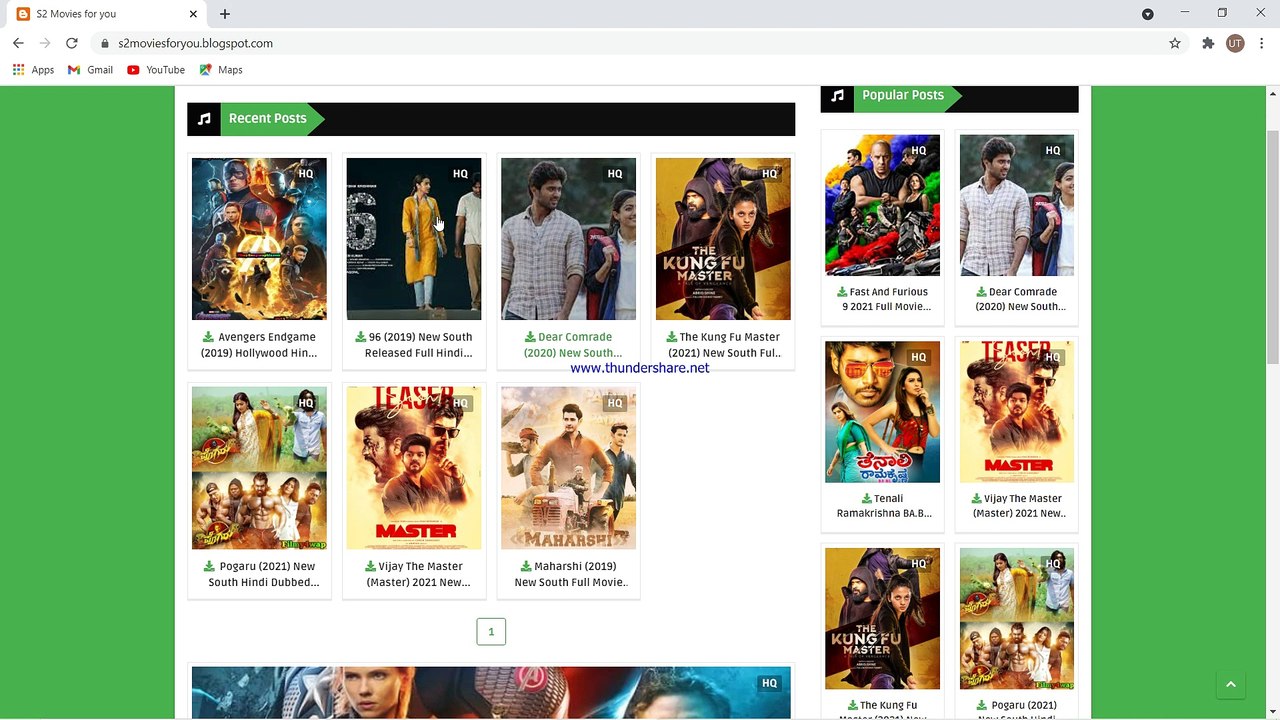Open the Vijay The Master poster in Recent Posts
The height and width of the screenshot is (720, 1280).
point(413,468)
